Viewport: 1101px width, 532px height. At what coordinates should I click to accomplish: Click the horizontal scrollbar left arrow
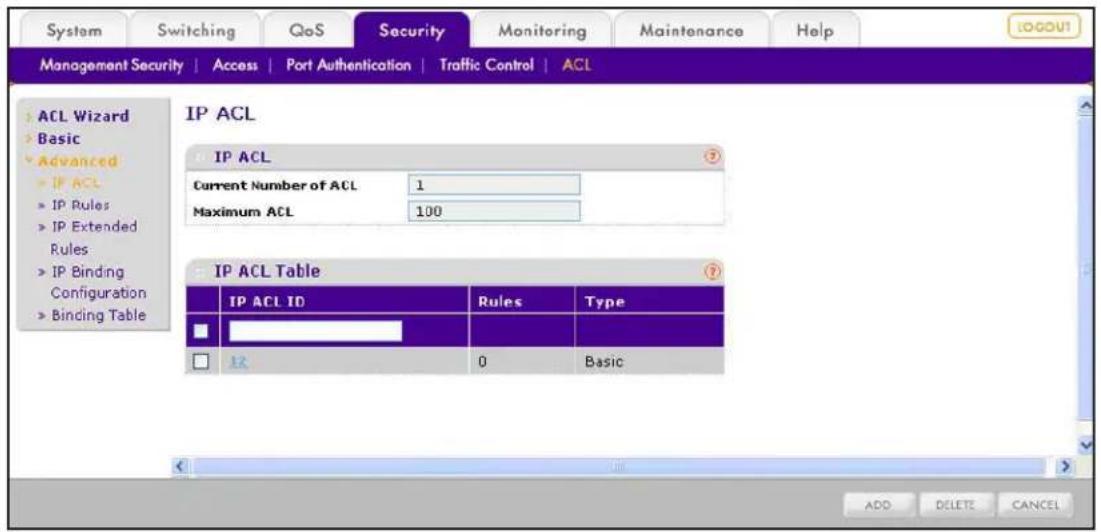[x=178, y=465]
